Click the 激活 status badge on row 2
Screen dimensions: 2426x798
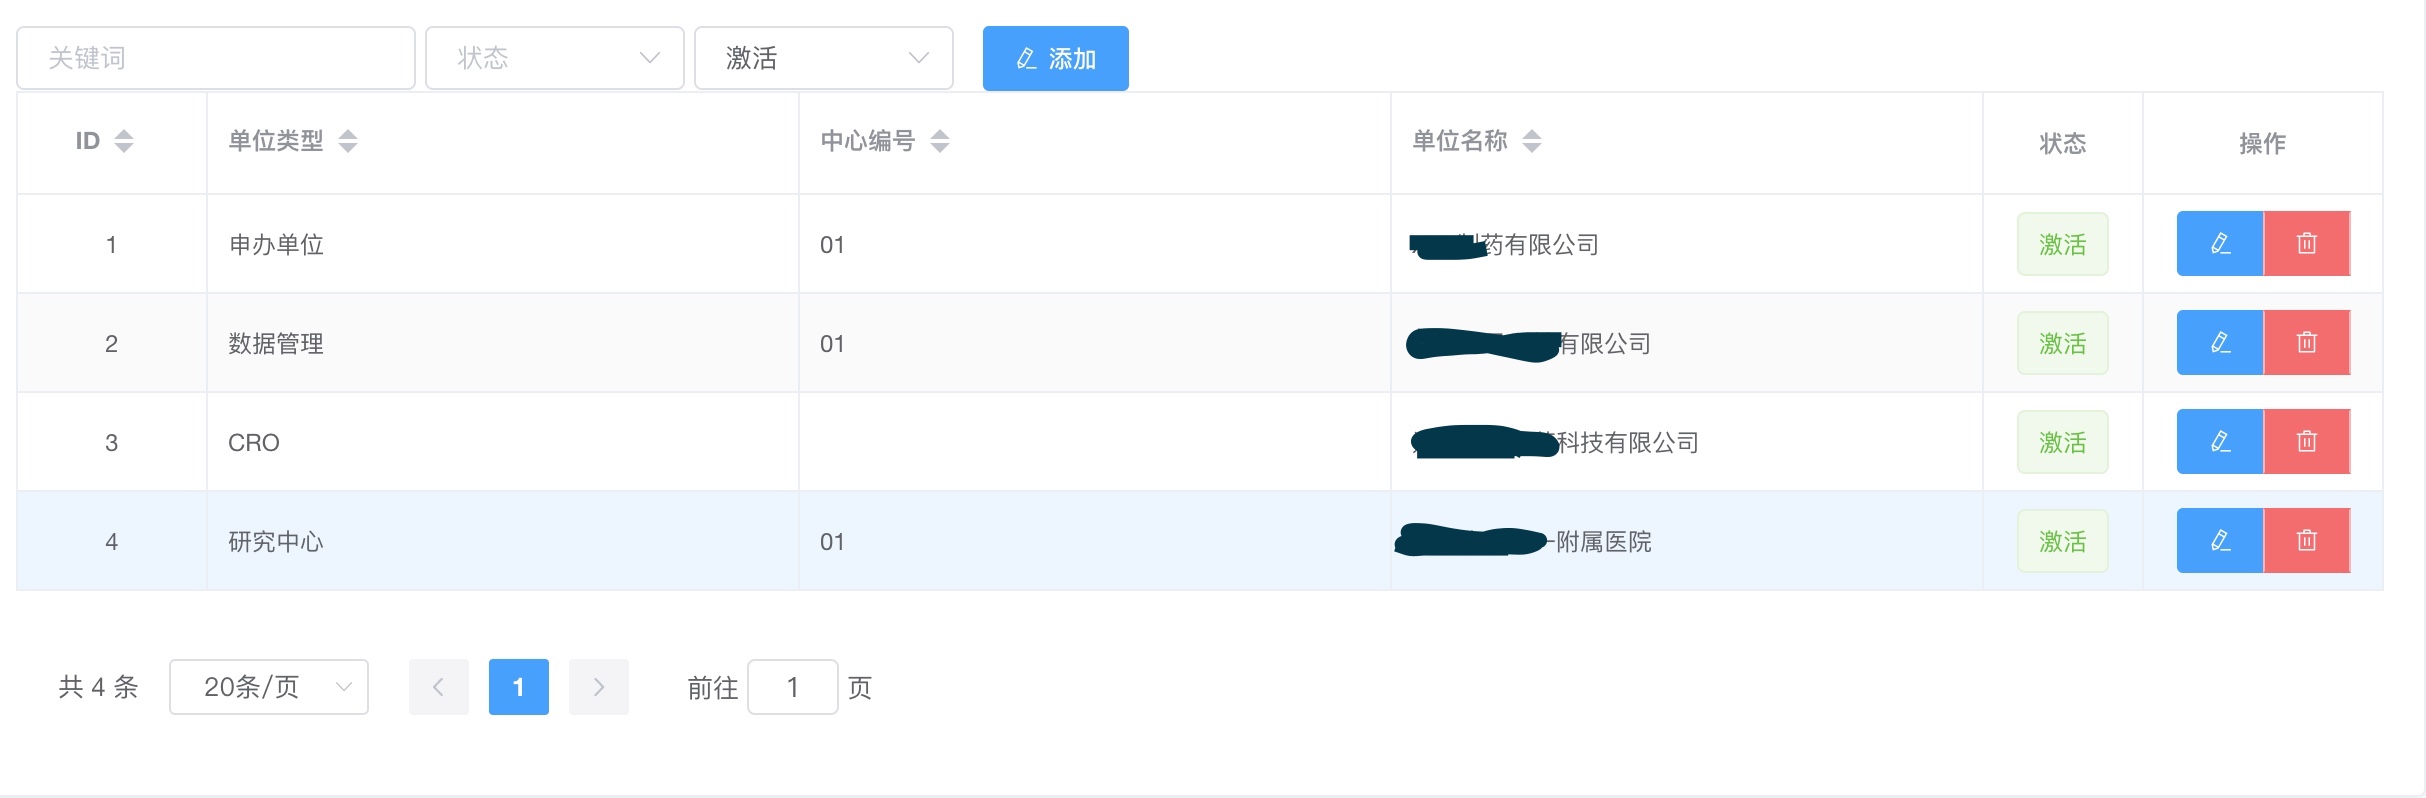2062,342
